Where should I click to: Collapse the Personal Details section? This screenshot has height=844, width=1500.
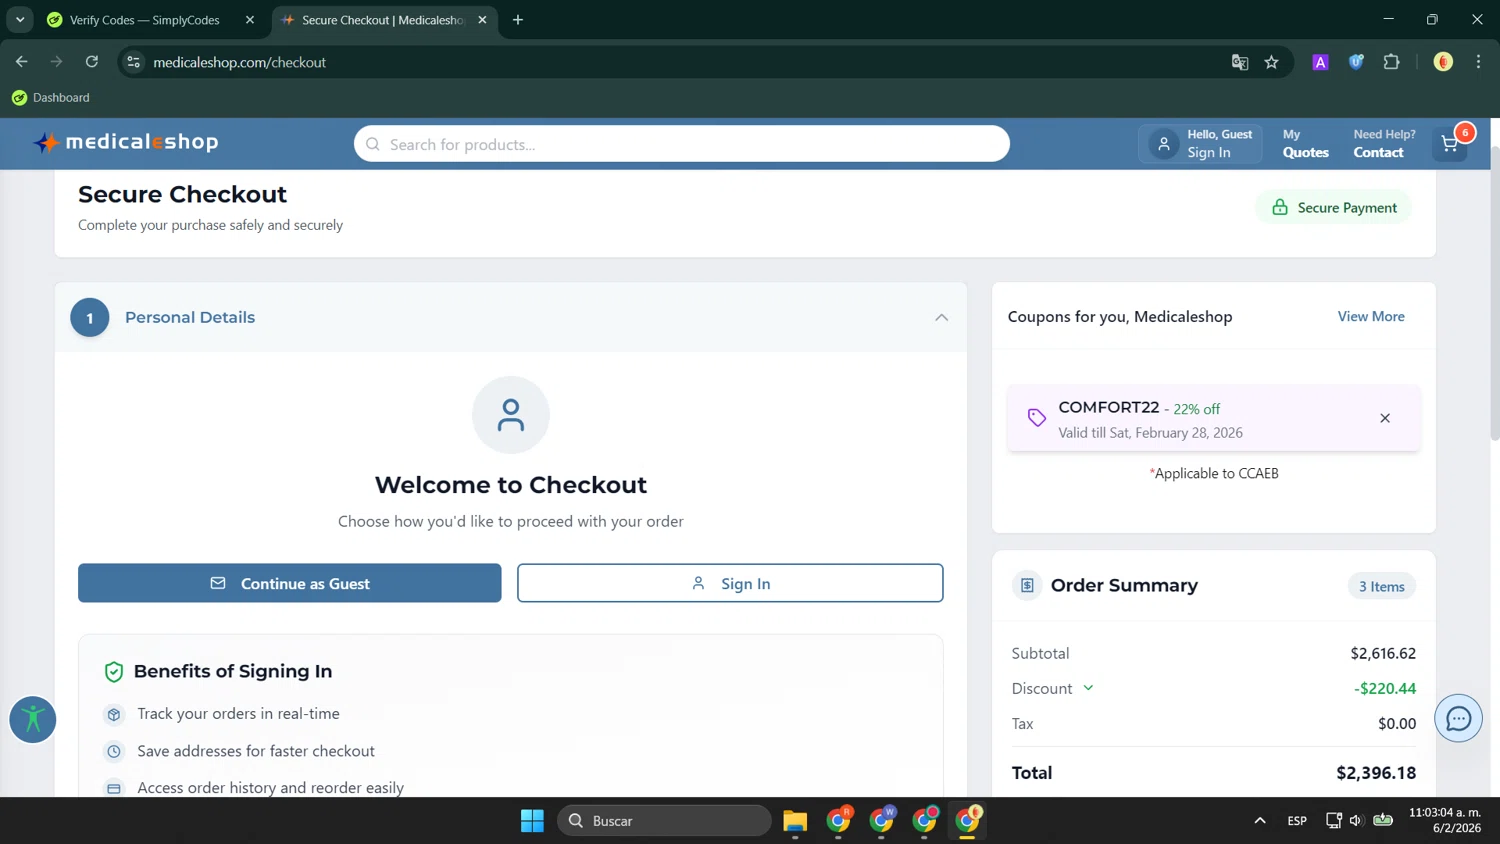(941, 317)
